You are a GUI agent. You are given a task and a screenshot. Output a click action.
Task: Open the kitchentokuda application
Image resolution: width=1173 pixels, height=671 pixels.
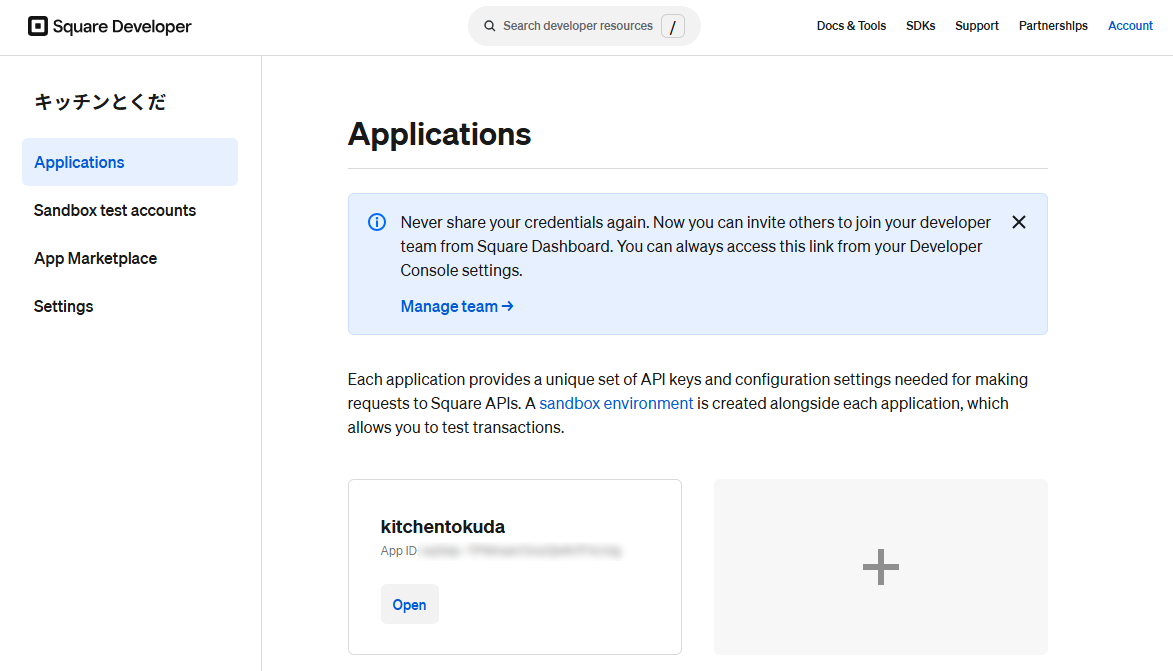pos(409,604)
